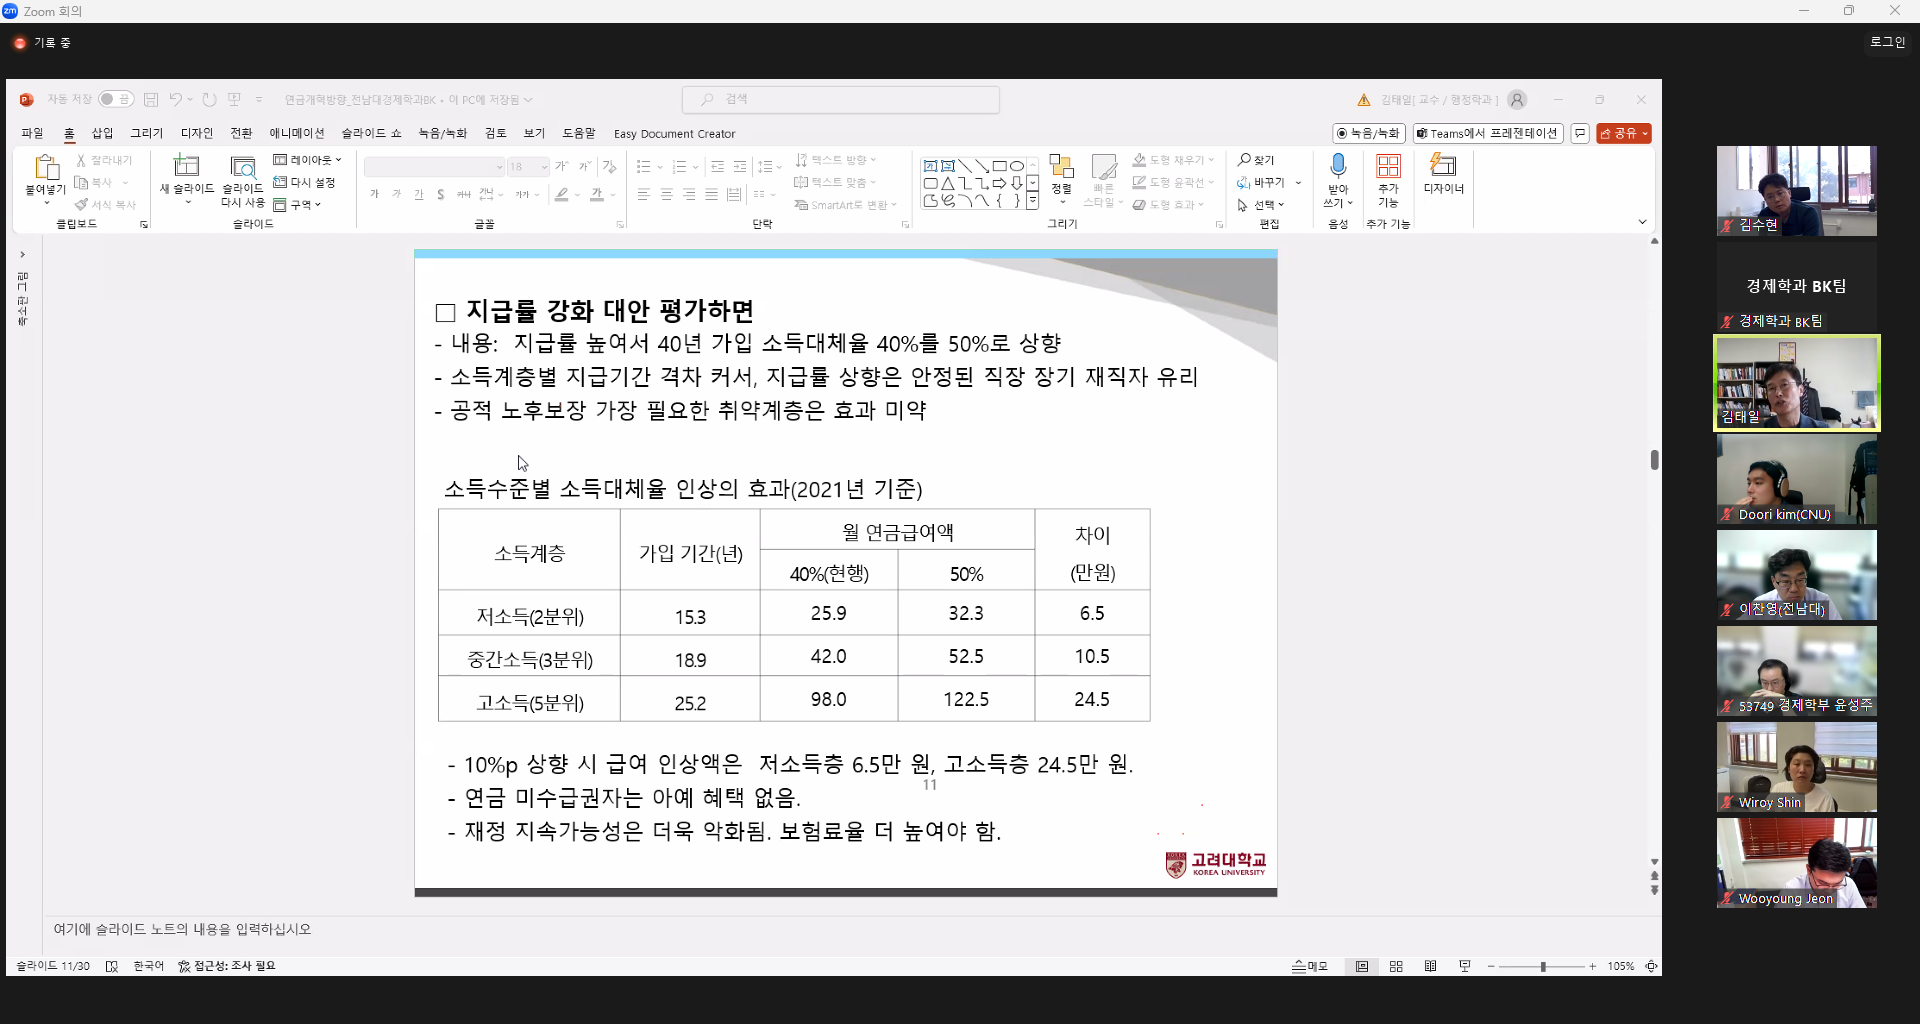Select the Right Arrow shape in gallery
The width and height of the screenshot is (1920, 1024).
(999, 183)
